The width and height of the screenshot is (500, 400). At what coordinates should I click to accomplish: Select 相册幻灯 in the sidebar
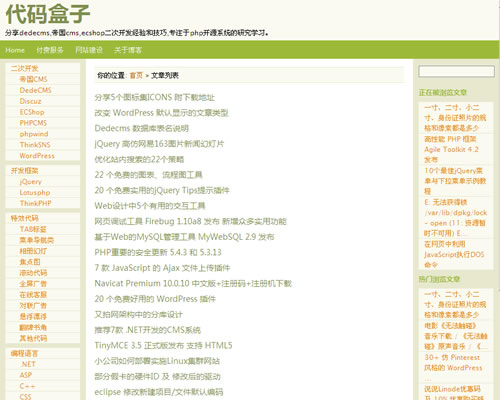33,251
